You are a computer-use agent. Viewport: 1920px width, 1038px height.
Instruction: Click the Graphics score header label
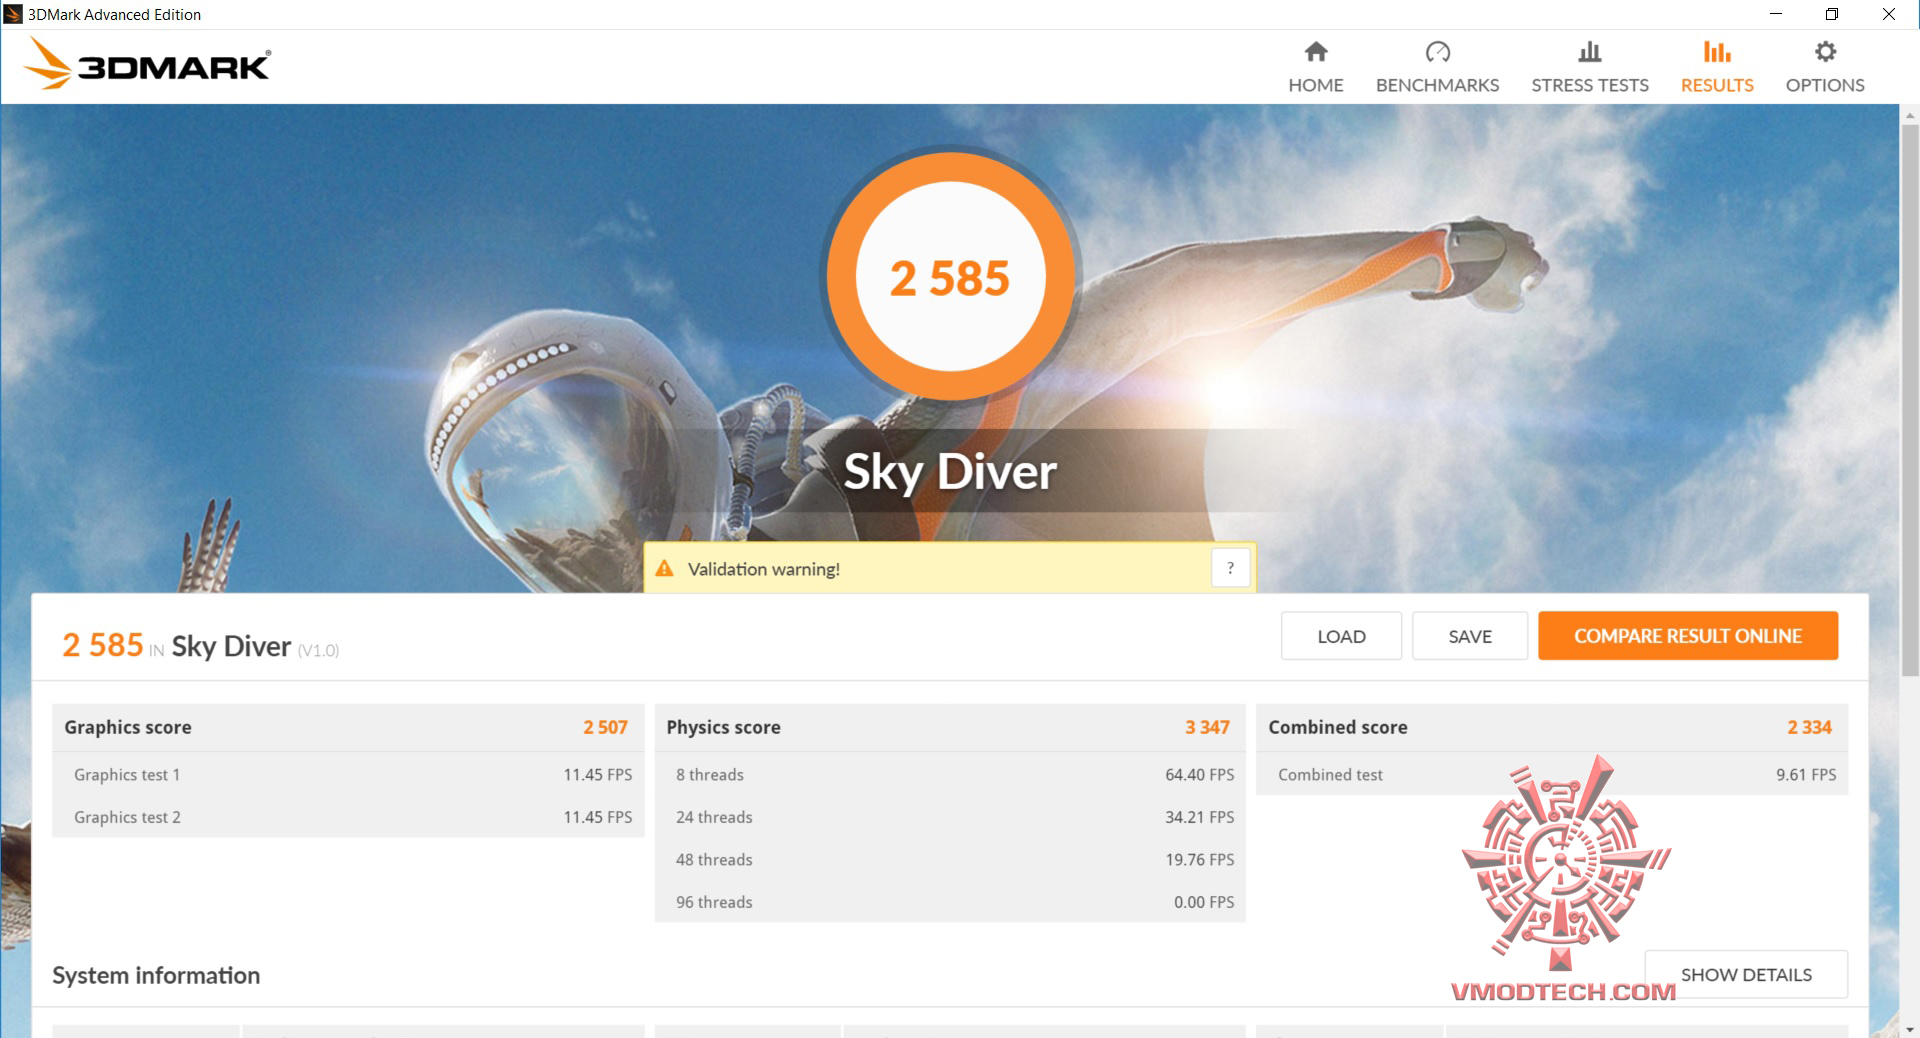[128, 727]
